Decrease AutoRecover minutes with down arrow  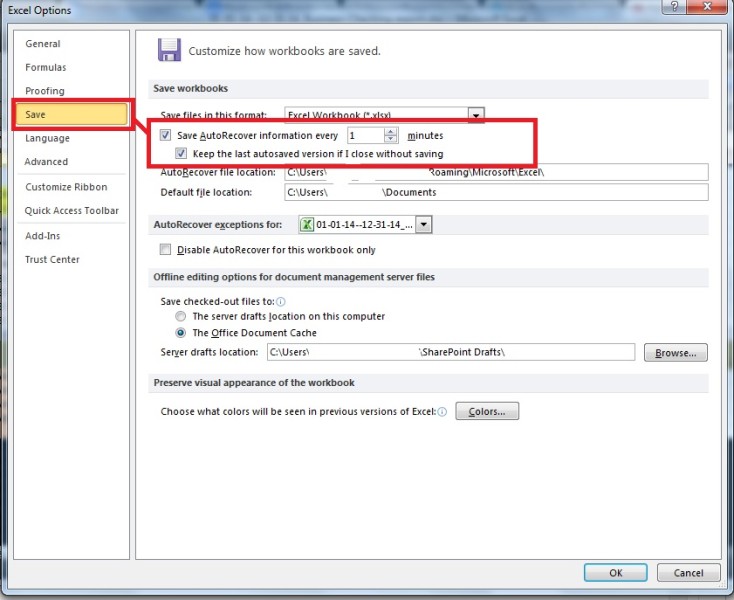390,139
